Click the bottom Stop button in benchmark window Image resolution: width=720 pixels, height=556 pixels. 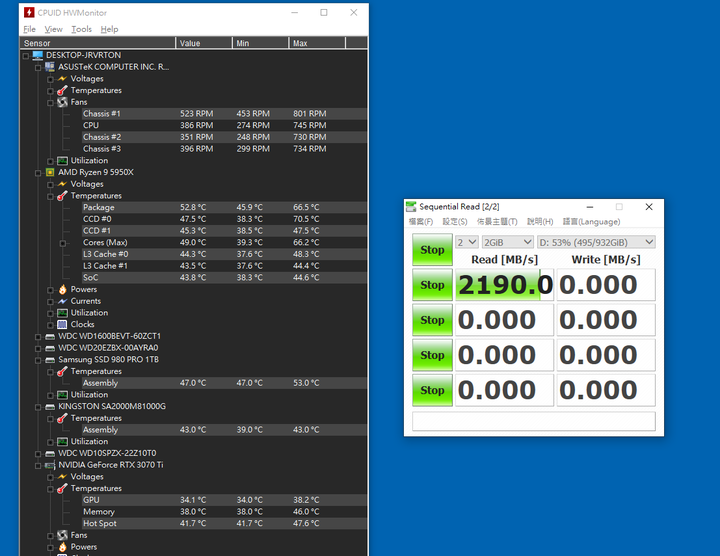432,390
